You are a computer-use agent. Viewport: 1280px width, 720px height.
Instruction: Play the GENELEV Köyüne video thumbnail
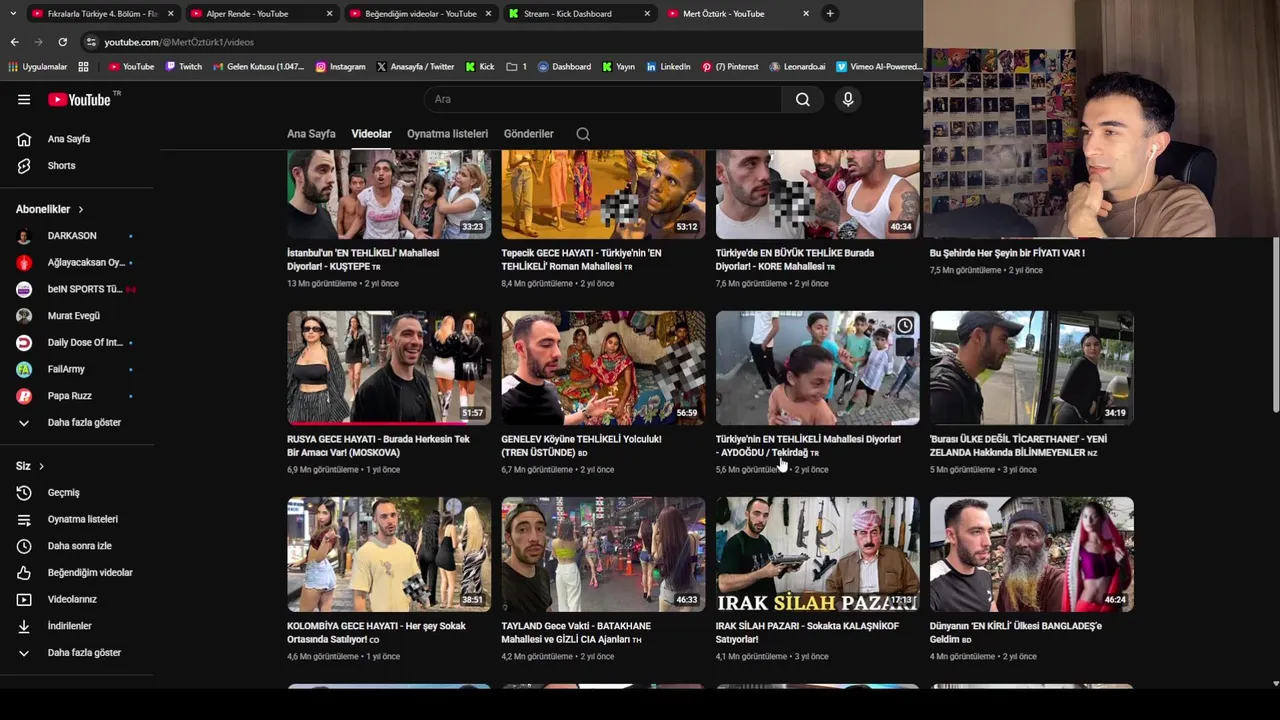[x=603, y=368]
